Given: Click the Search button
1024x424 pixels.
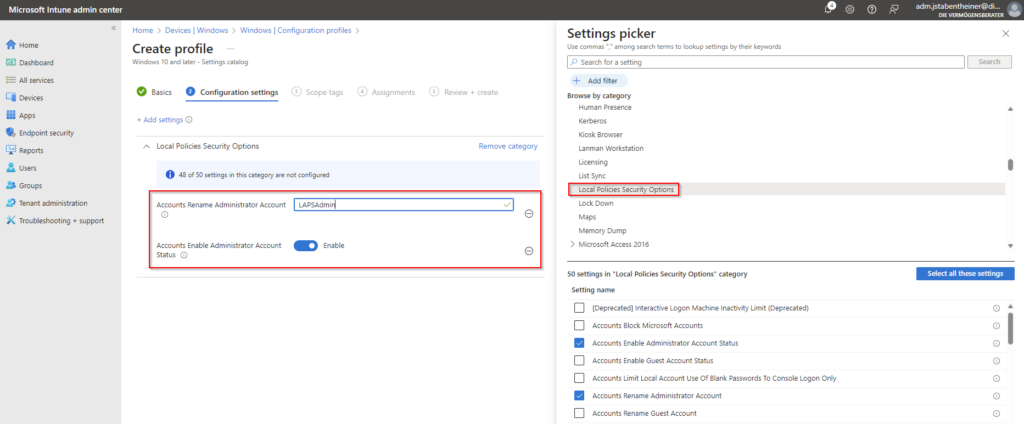Looking at the screenshot, I should point(989,62).
